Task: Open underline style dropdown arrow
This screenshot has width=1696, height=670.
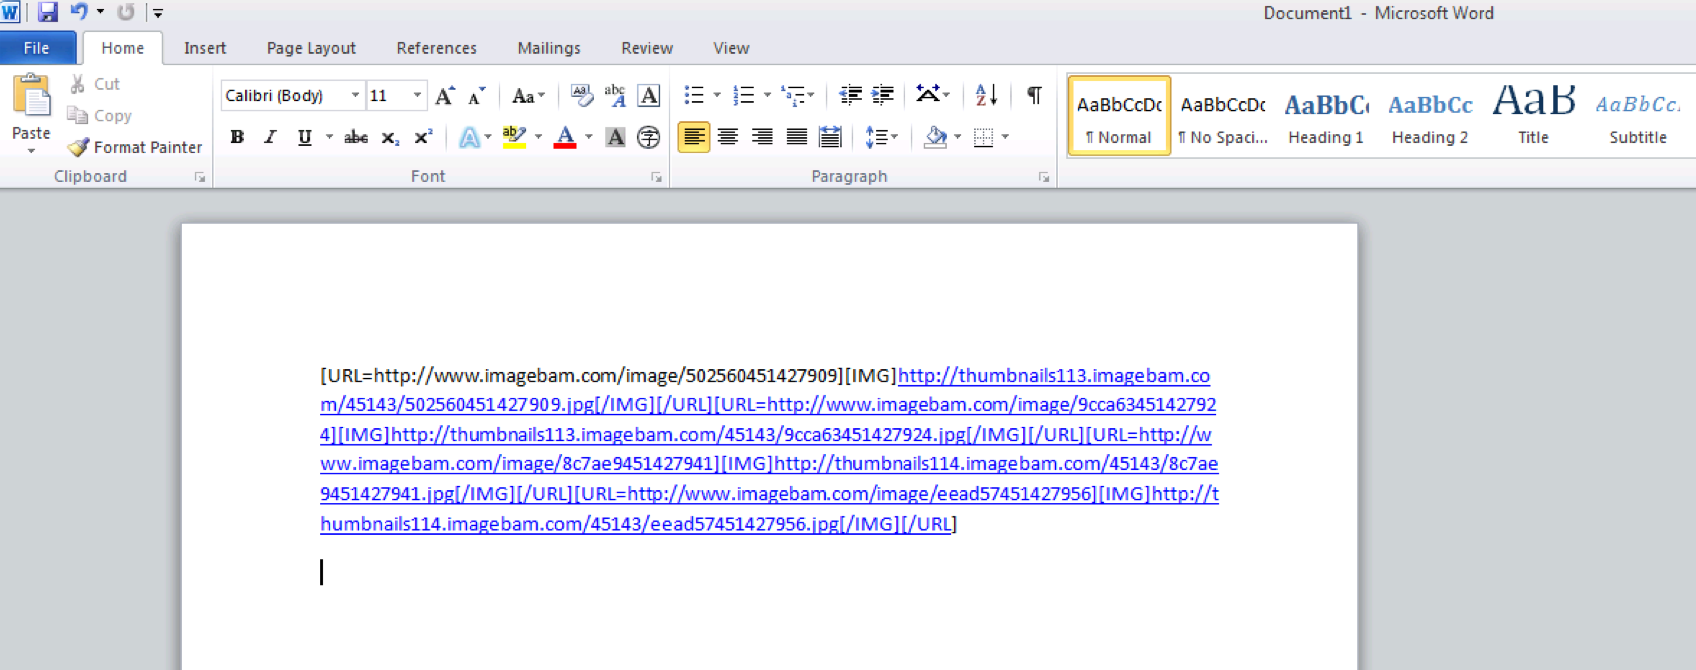Action: coord(329,137)
